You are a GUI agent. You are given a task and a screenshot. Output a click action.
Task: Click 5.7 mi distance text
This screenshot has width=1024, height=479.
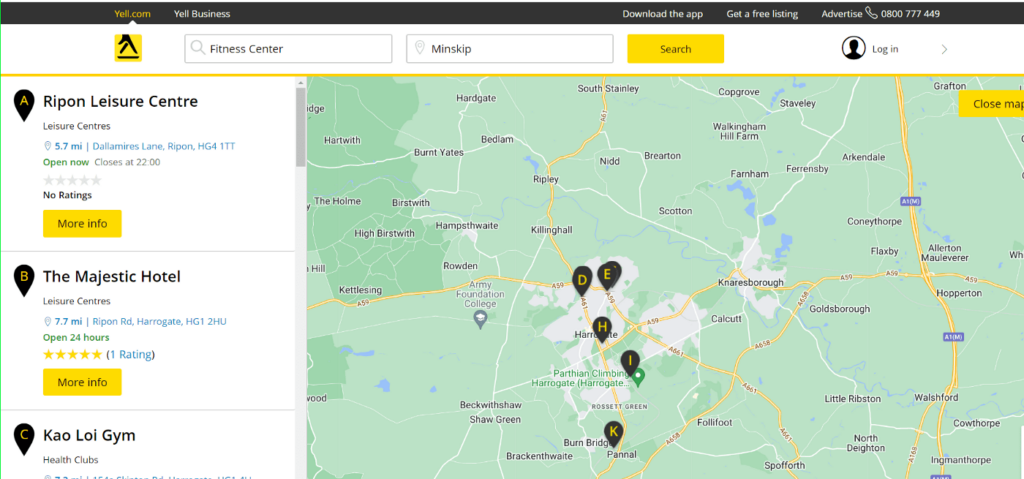[x=69, y=146]
